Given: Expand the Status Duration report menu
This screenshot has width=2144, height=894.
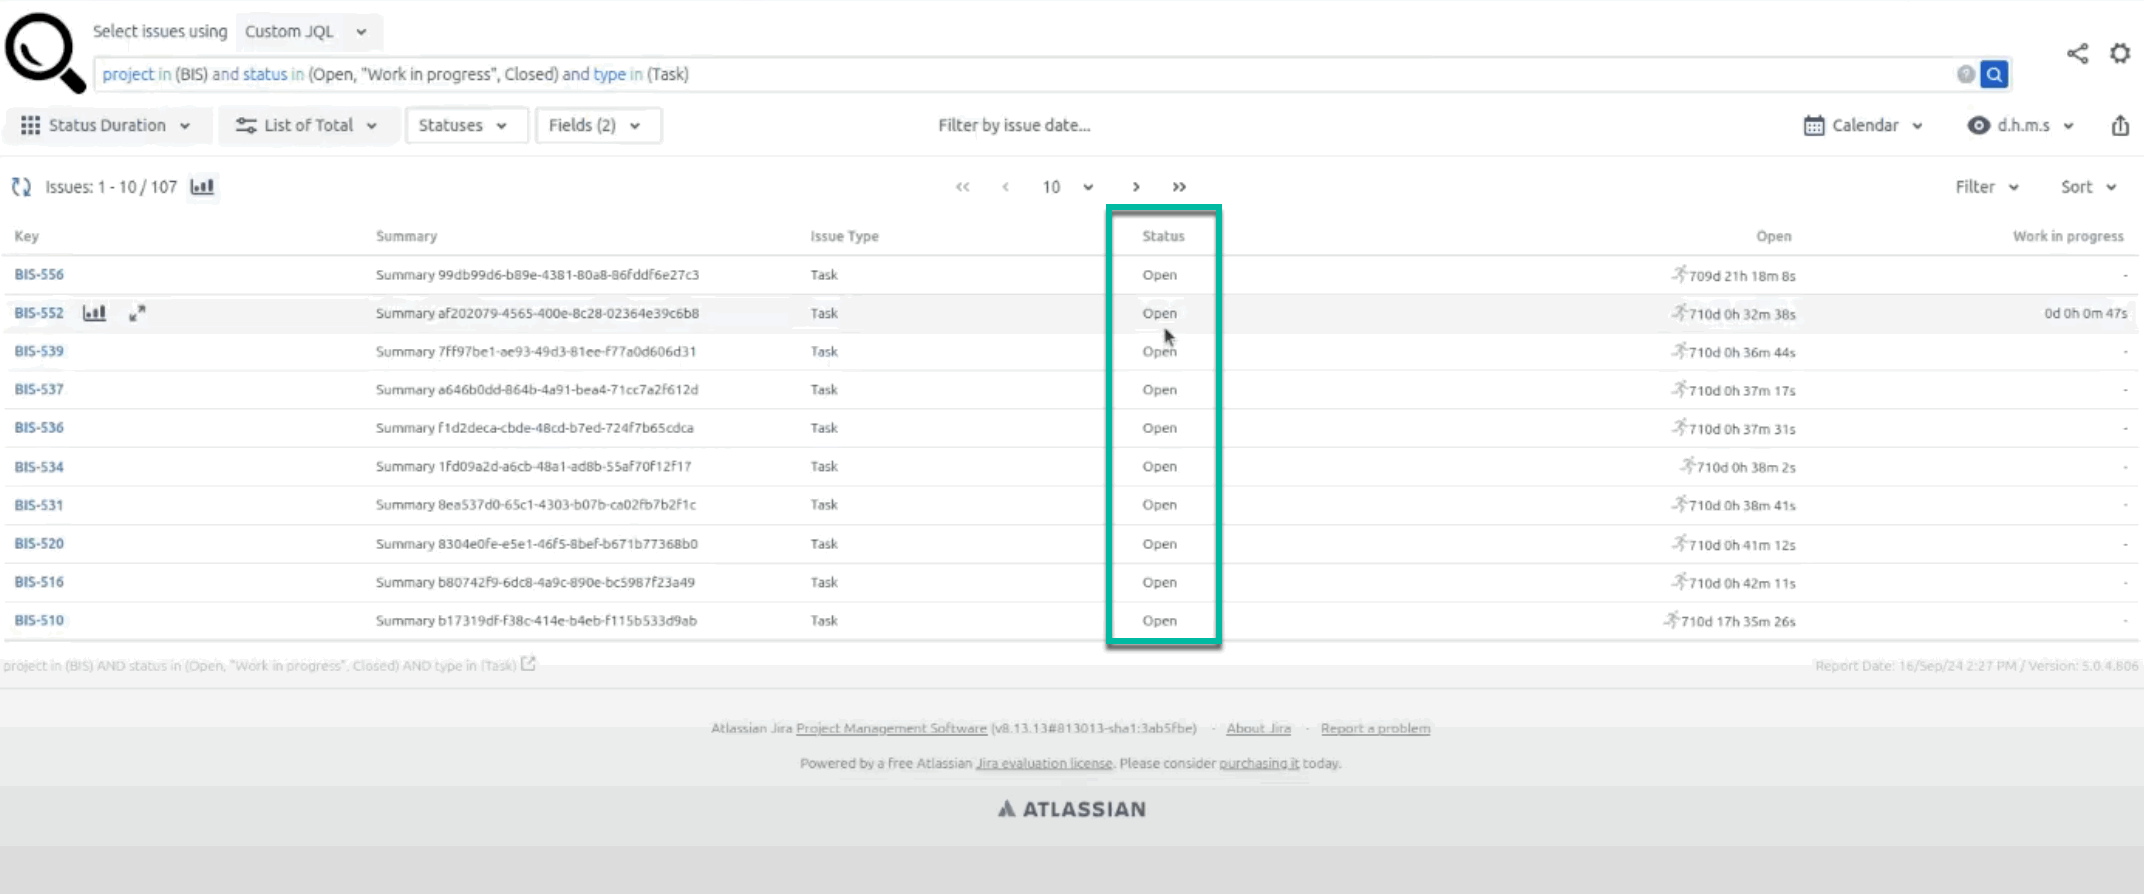Looking at the screenshot, I should click(106, 126).
